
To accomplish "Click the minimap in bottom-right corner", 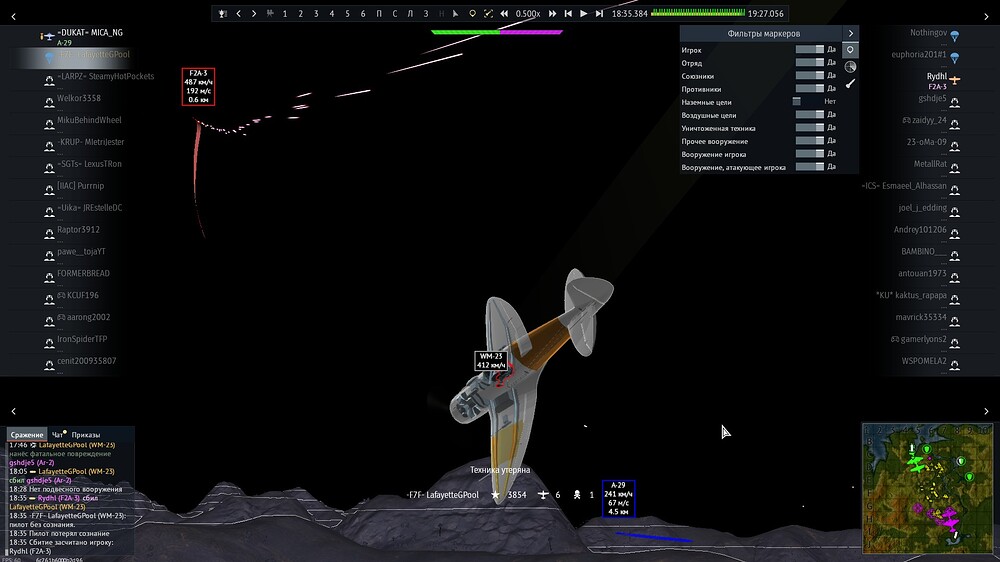I will click(x=927, y=488).
